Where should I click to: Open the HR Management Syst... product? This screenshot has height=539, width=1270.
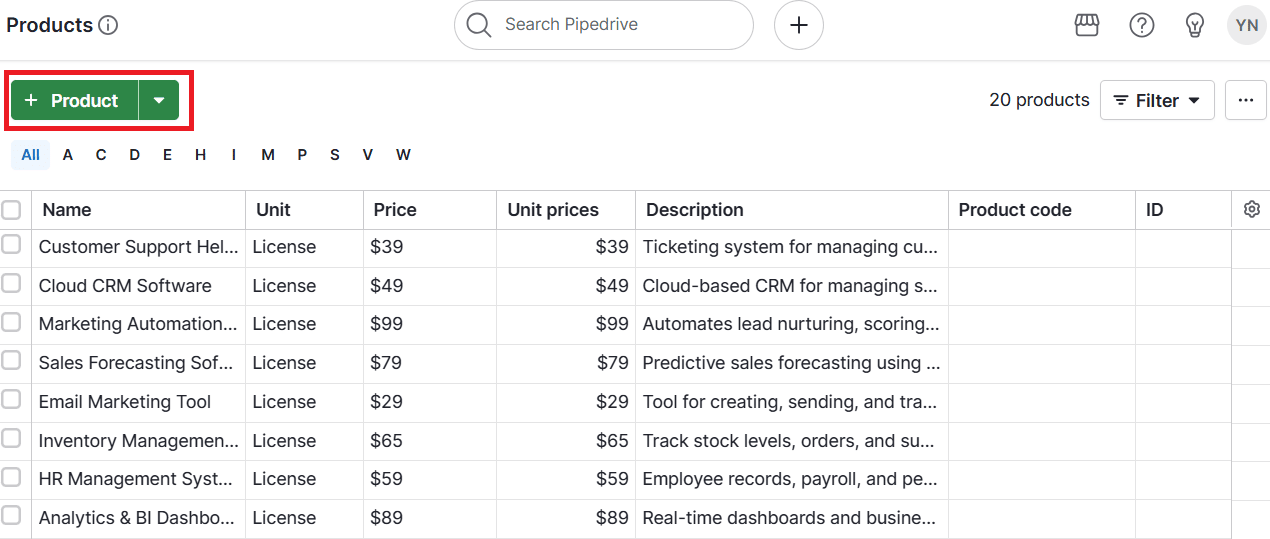(136, 479)
